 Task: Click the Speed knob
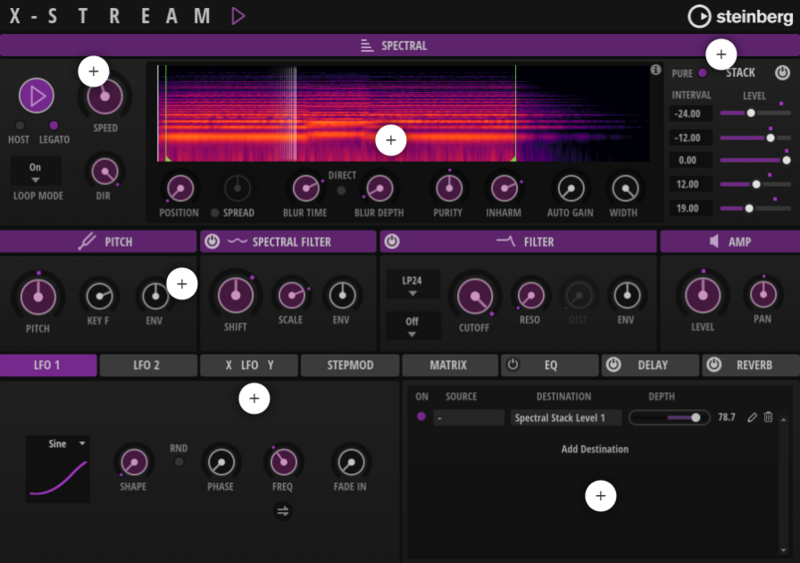click(105, 96)
